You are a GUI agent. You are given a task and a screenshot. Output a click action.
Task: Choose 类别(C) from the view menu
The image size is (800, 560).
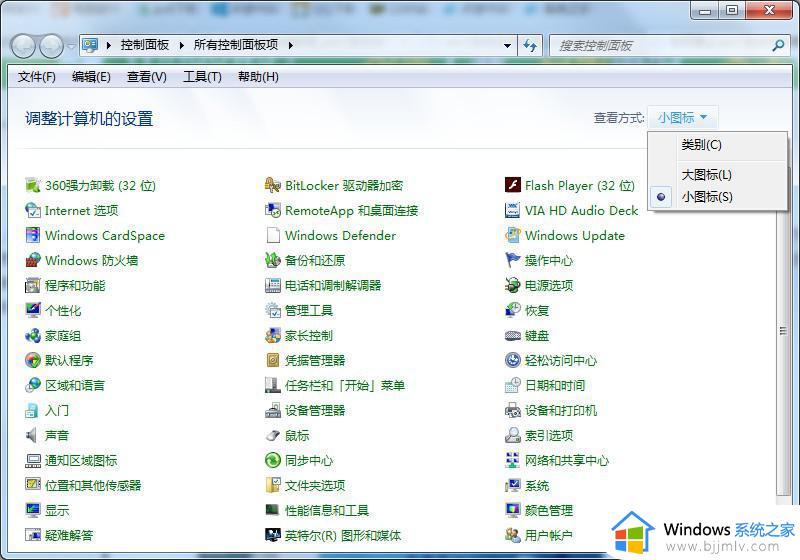(717, 145)
